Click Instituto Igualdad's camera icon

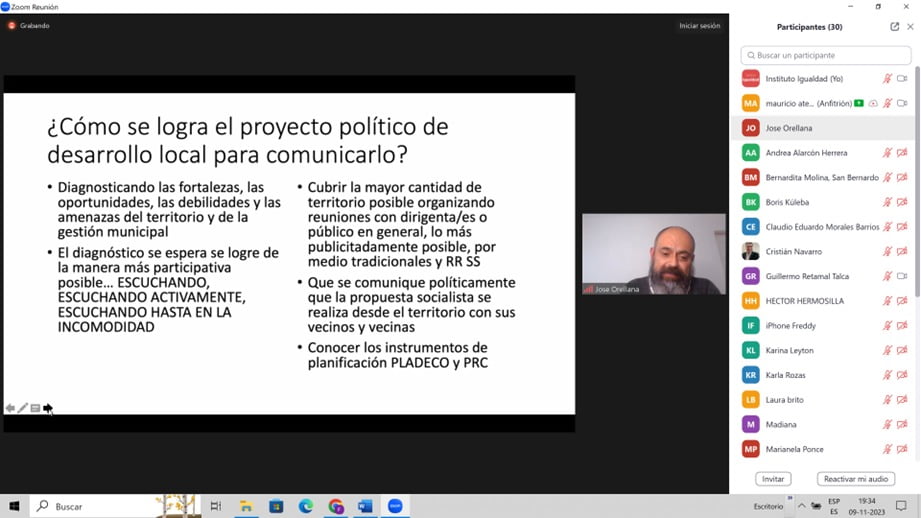(902, 79)
